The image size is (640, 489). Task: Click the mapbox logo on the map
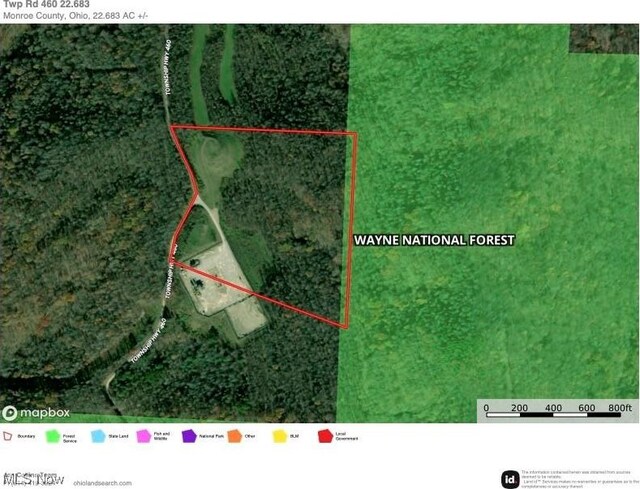[x=36, y=413]
